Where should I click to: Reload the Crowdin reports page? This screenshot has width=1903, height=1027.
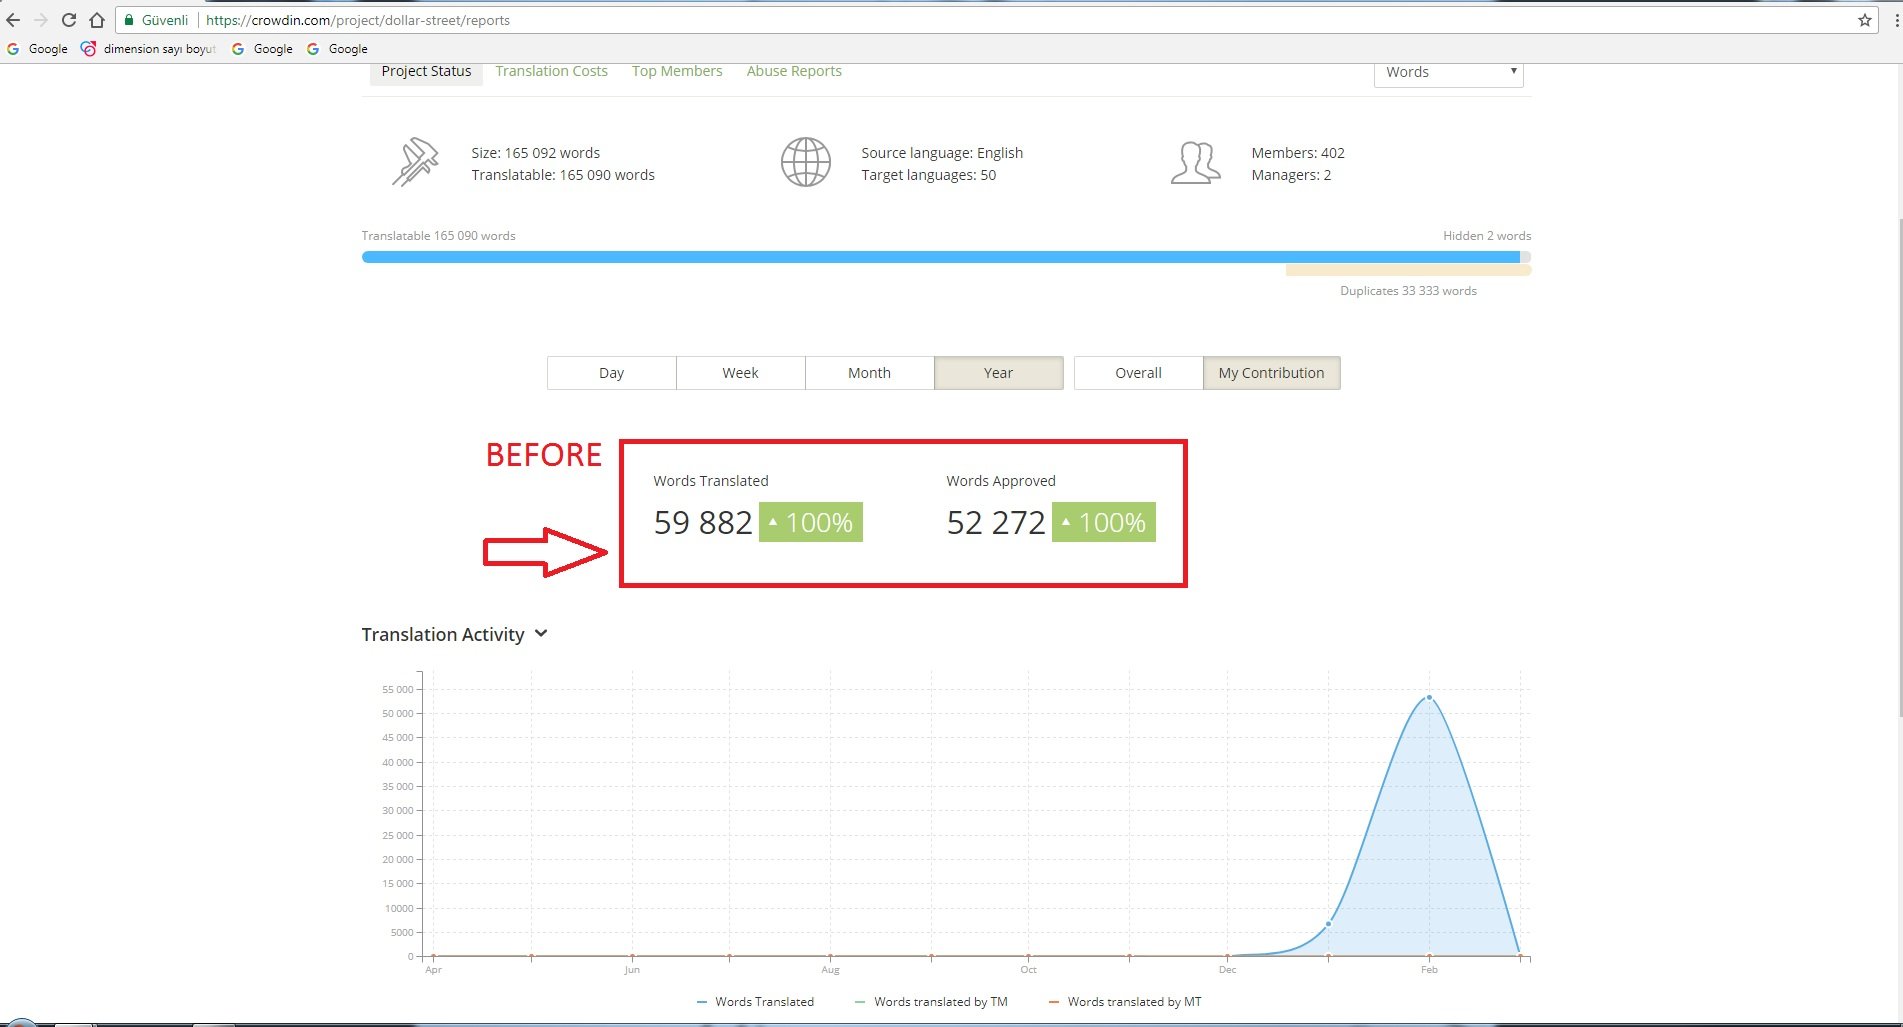[x=69, y=20]
